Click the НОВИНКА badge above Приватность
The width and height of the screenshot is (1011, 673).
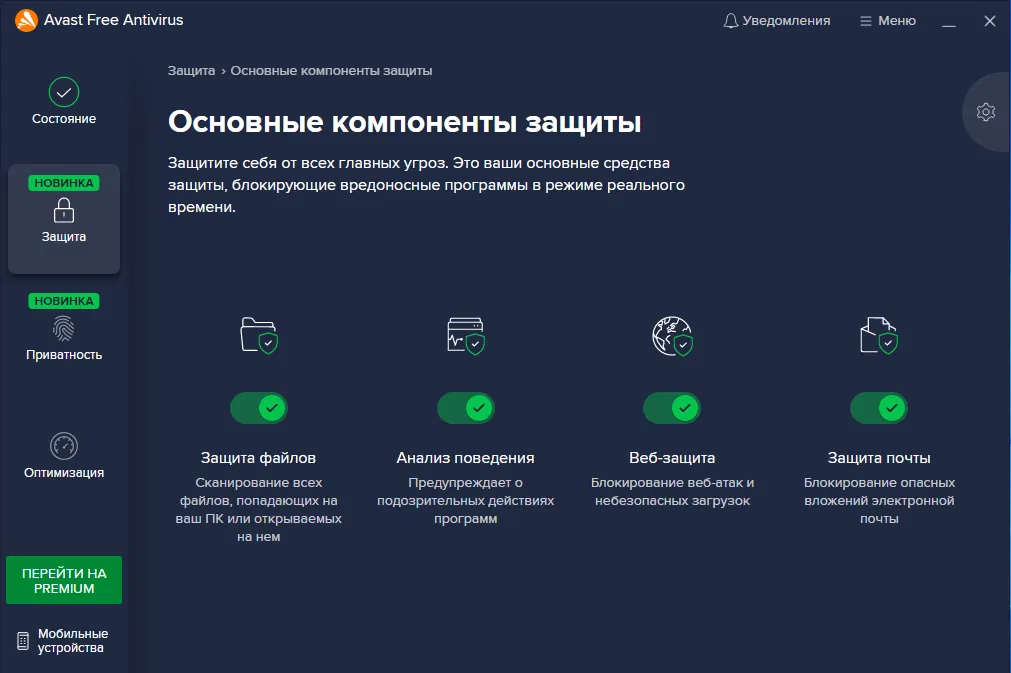[x=64, y=301]
